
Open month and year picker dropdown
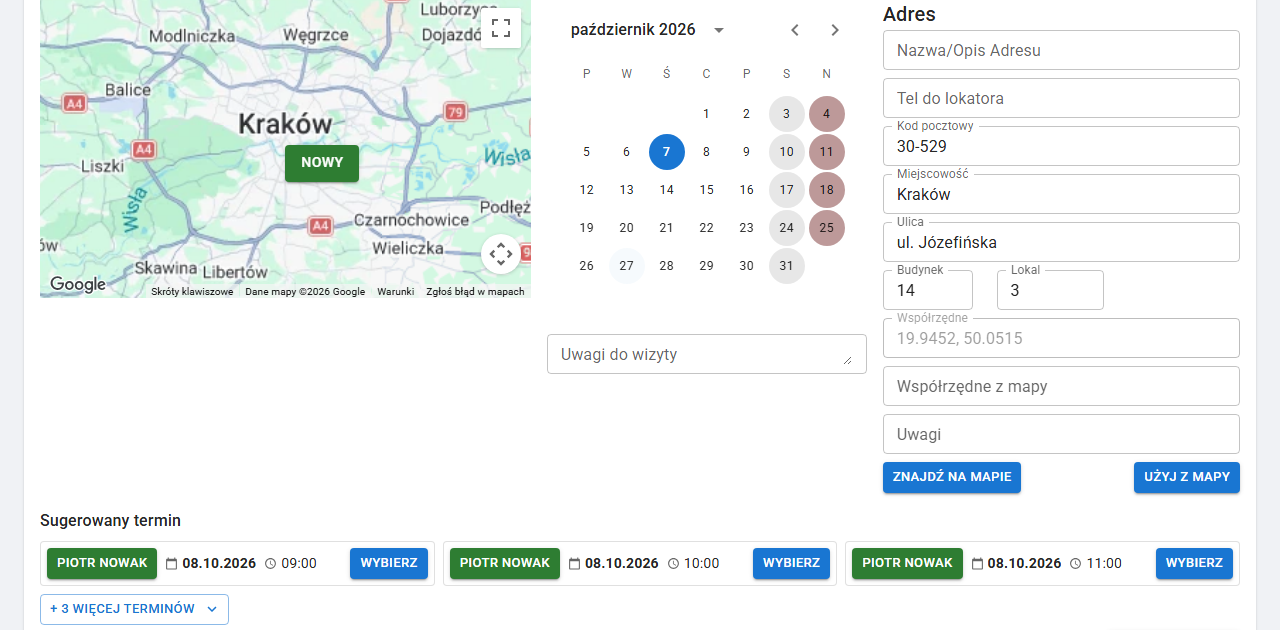pos(718,30)
